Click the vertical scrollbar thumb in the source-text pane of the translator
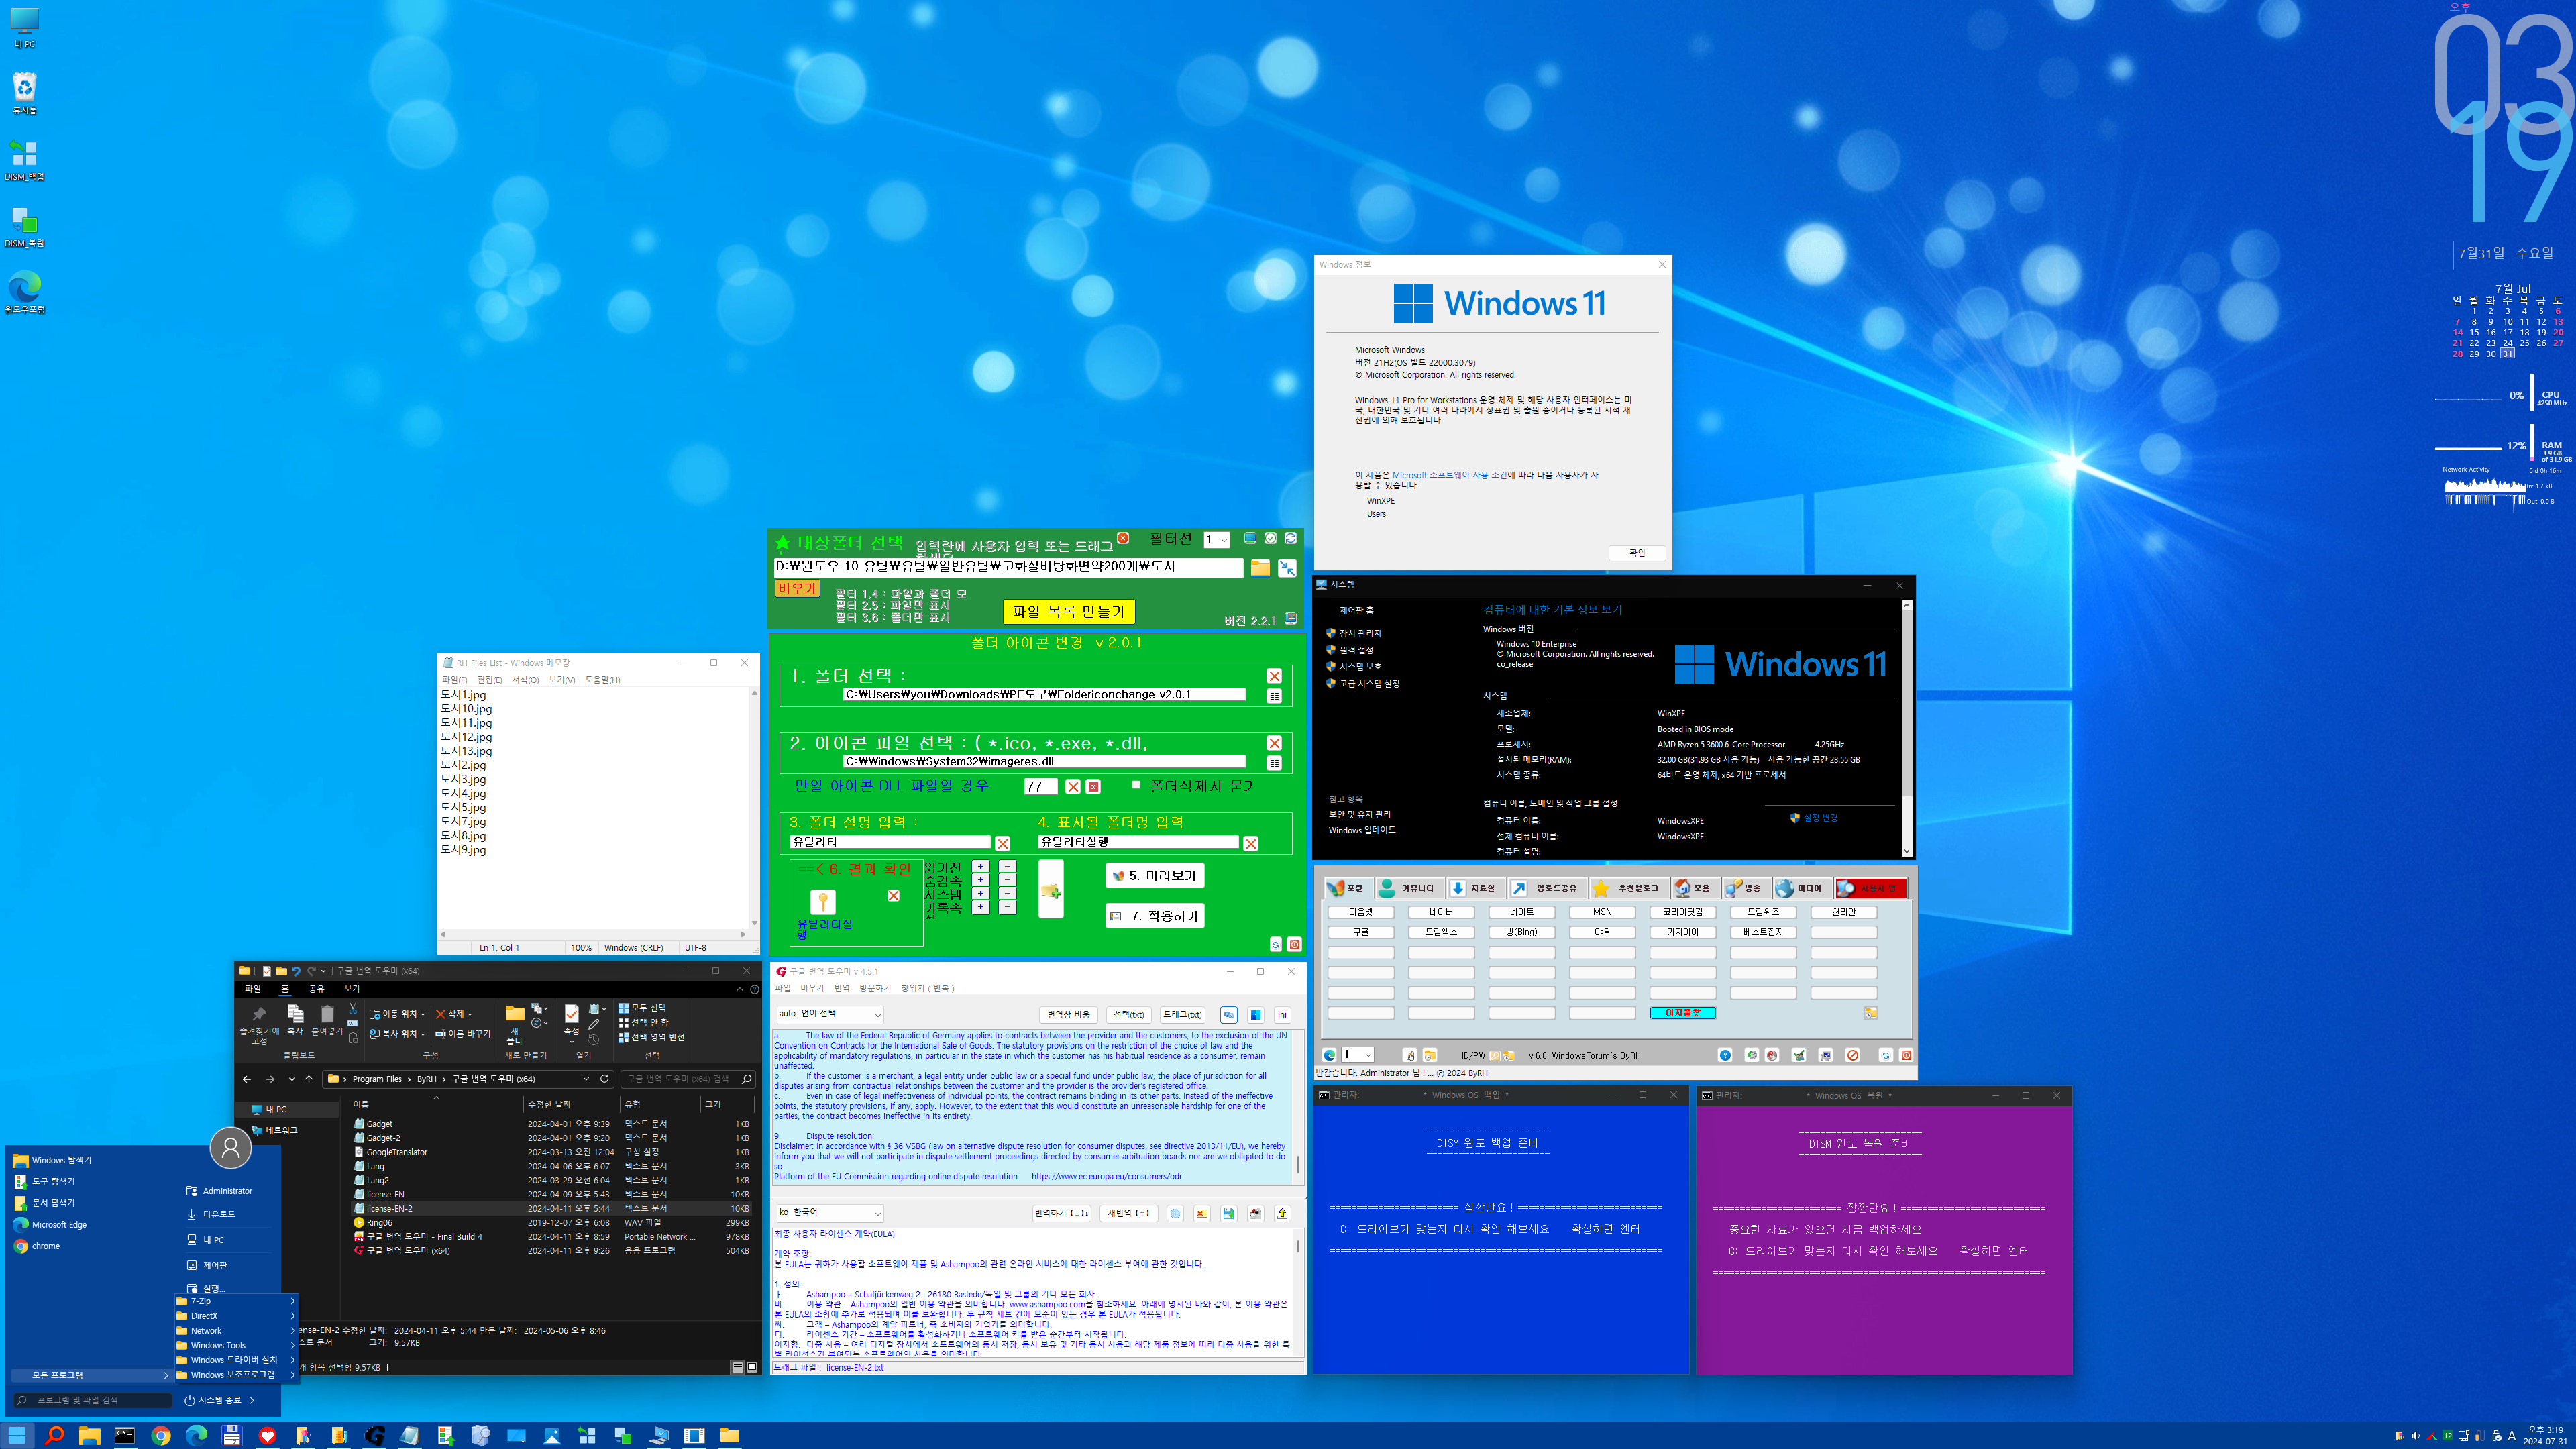Screen dimensions: 2576x1449 [x=1298, y=1165]
